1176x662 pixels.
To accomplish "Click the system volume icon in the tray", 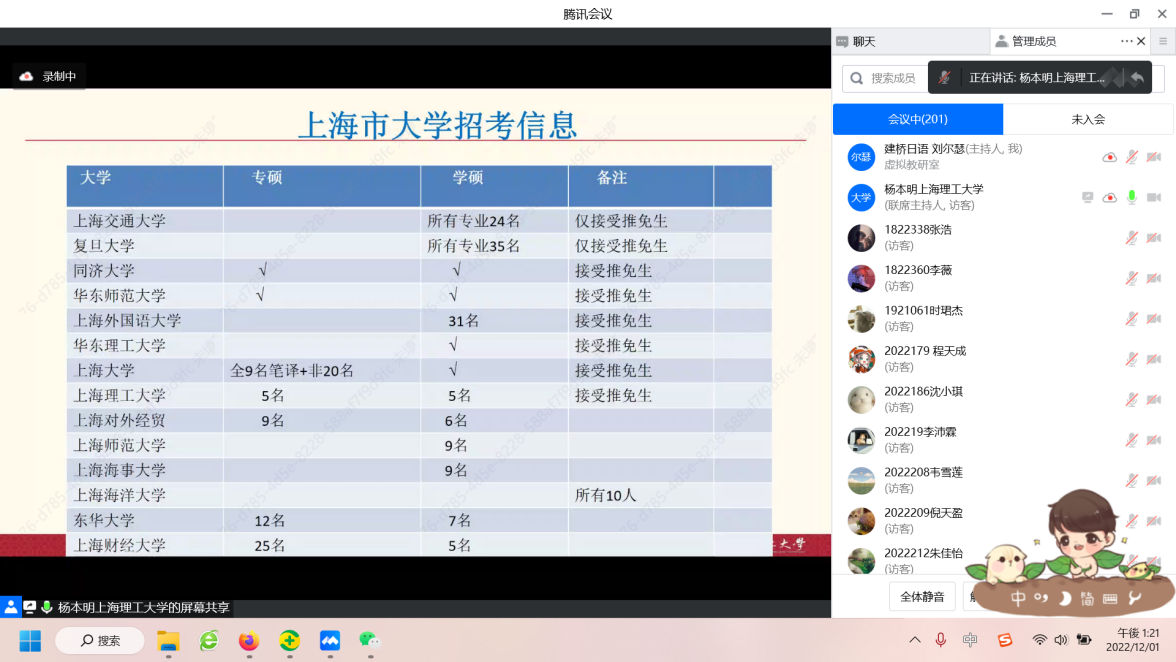I will tap(1060, 640).
